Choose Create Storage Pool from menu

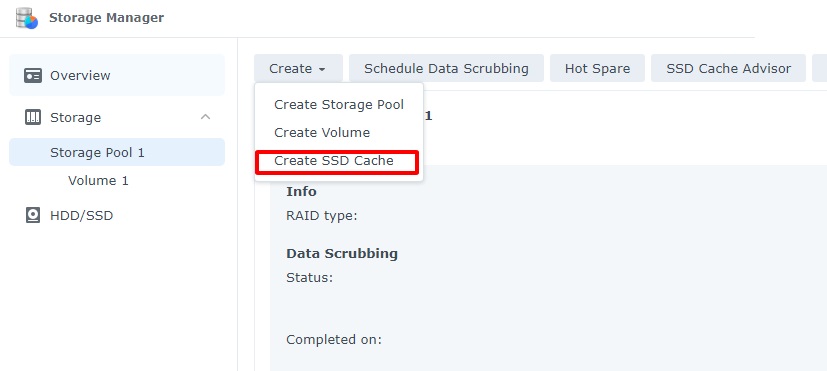(x=339, y=104)
